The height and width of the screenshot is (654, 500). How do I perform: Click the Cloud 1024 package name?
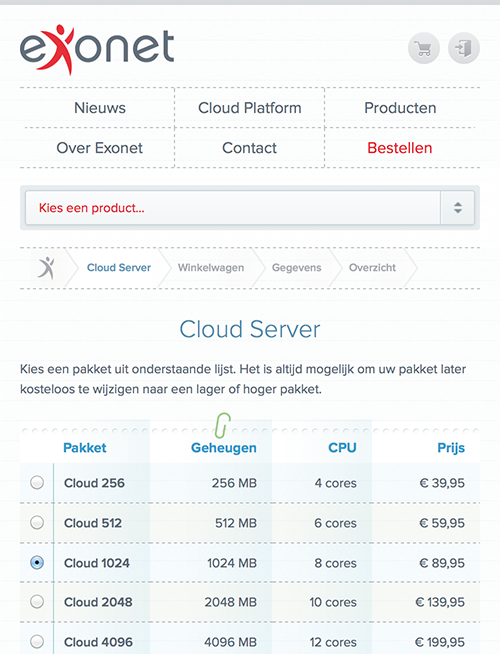click(x=97, y=563)
